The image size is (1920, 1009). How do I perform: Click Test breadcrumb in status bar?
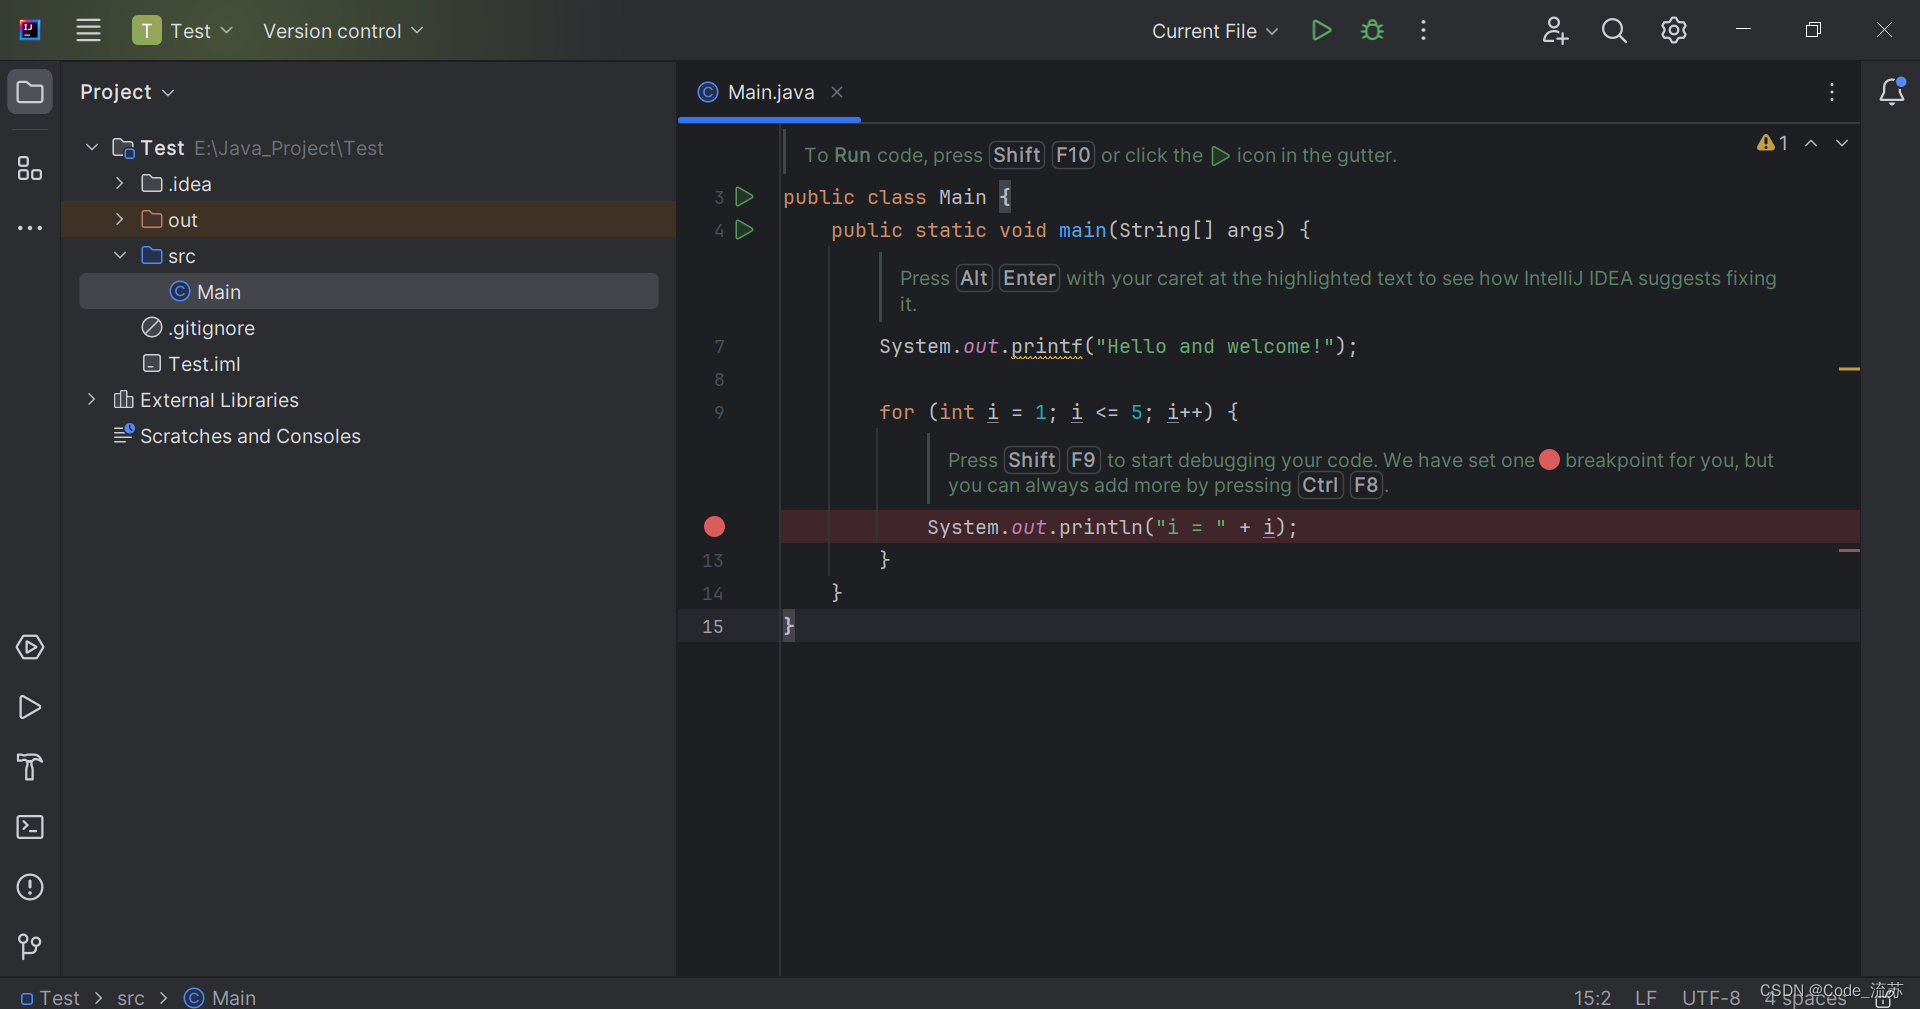tap(50, 997)
